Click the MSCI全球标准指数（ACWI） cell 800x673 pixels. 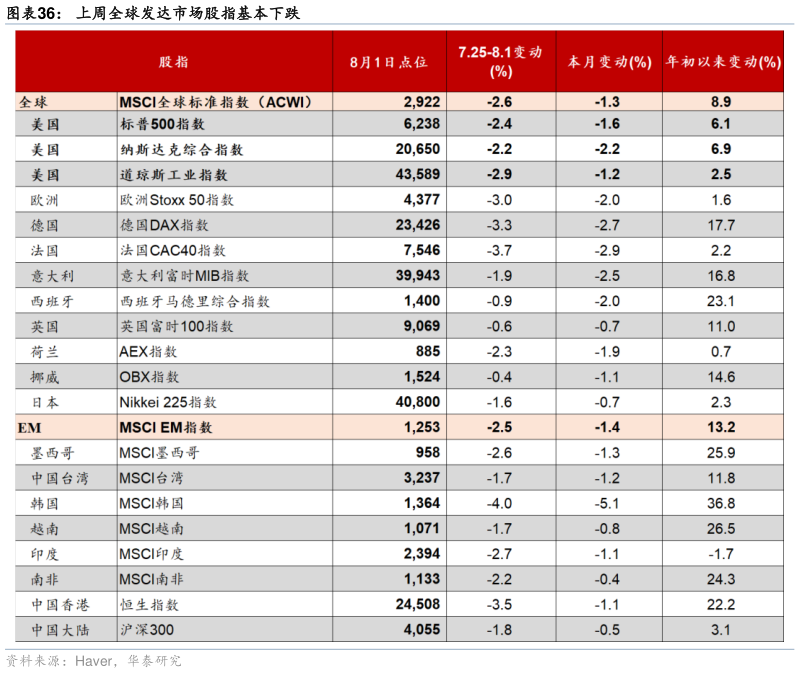point(205,101)
